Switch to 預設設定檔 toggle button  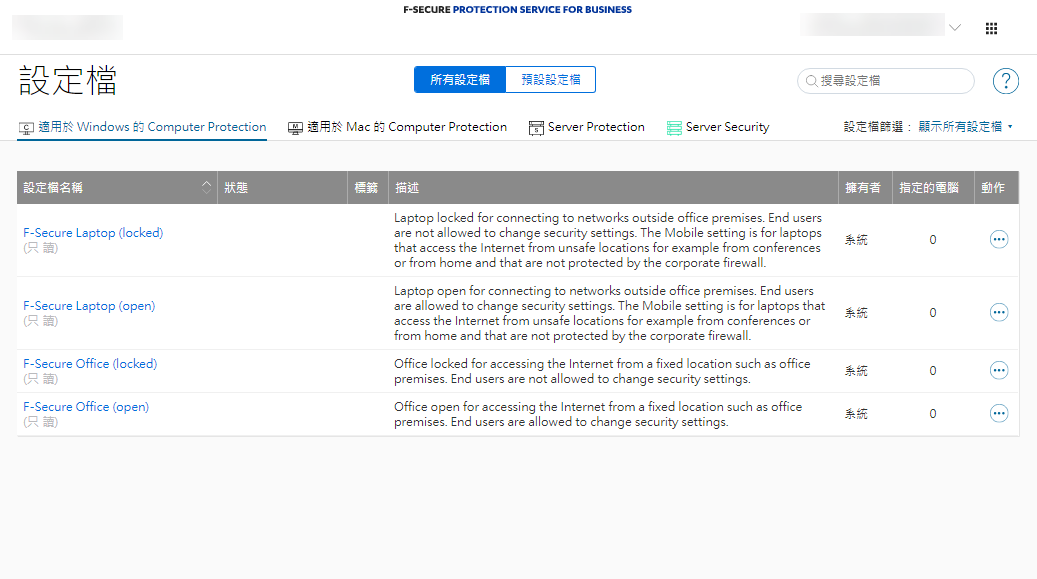click(550, 80)
